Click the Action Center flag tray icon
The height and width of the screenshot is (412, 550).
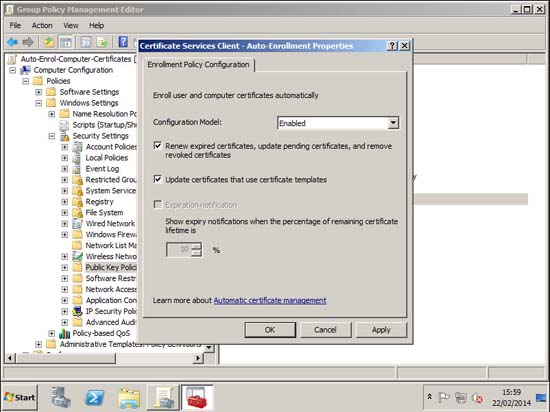444,398
